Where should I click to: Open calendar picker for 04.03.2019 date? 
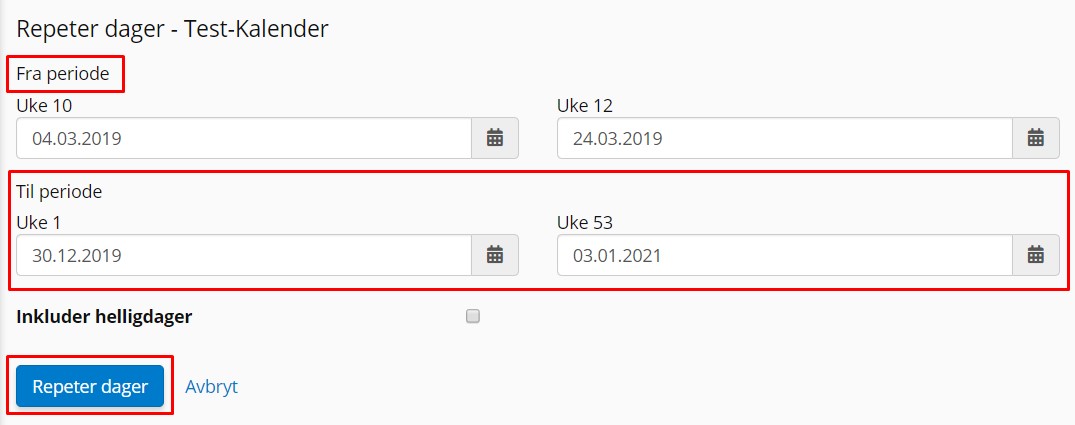(495, 138)
